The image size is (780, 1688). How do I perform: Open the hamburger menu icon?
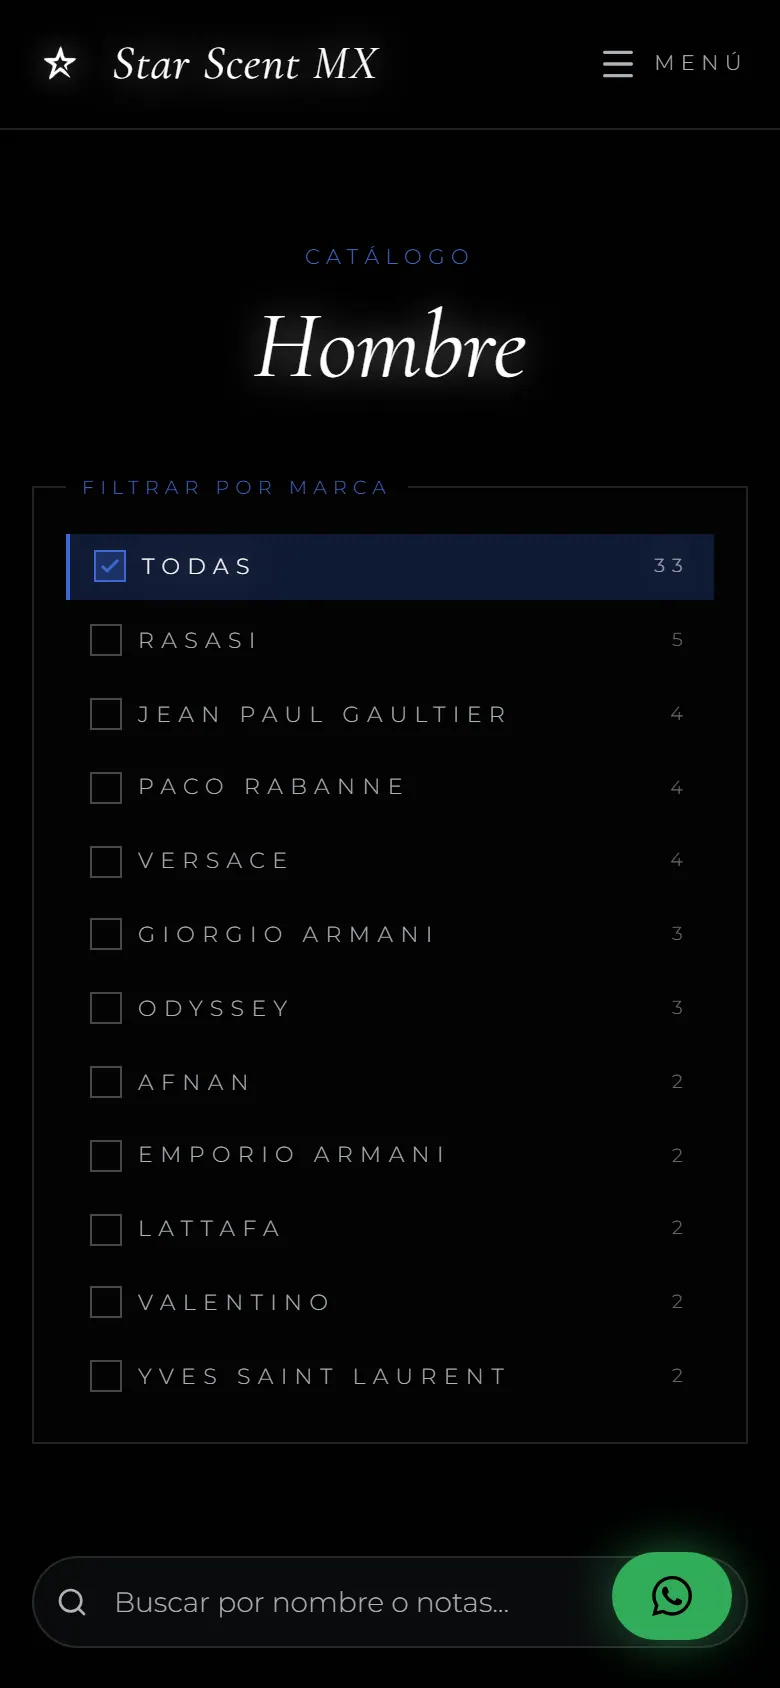(x=618, y=63)
